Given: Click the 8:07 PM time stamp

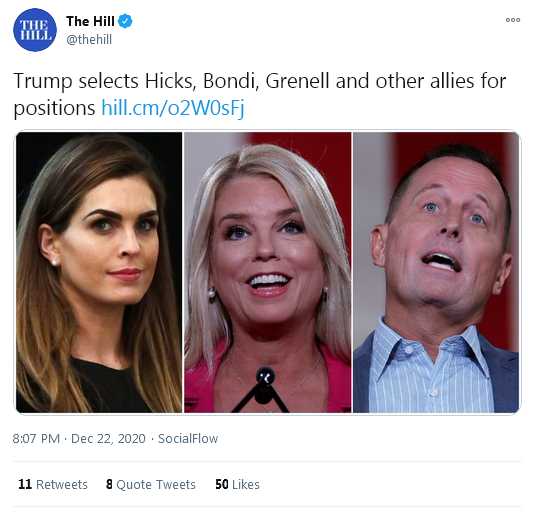Looking at the screenshot, I should 36,439.
